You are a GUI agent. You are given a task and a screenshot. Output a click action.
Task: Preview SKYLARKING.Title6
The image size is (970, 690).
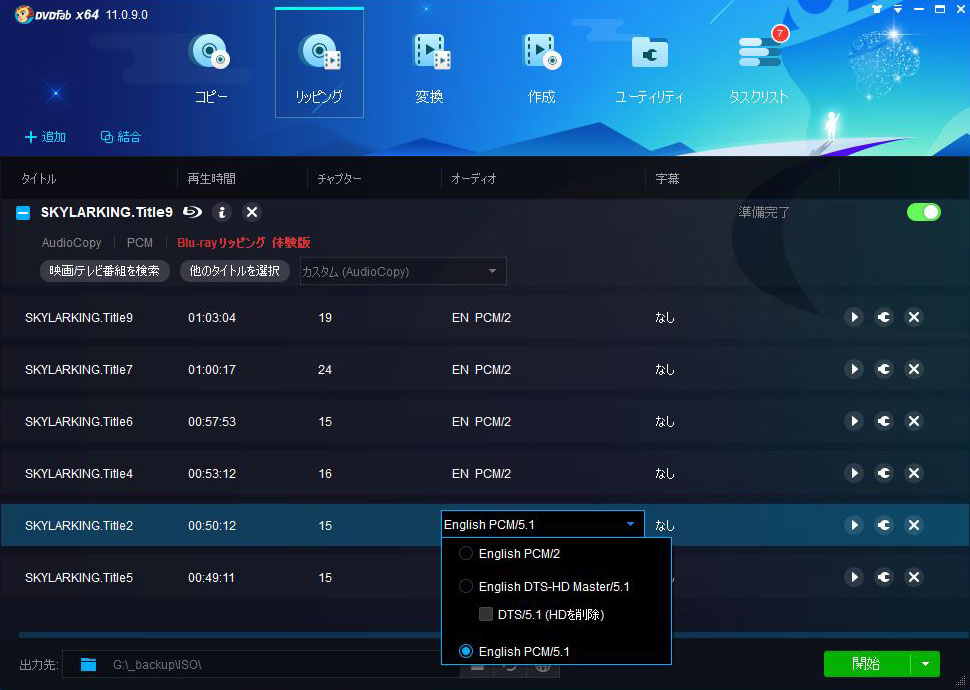tap(854, 421)
